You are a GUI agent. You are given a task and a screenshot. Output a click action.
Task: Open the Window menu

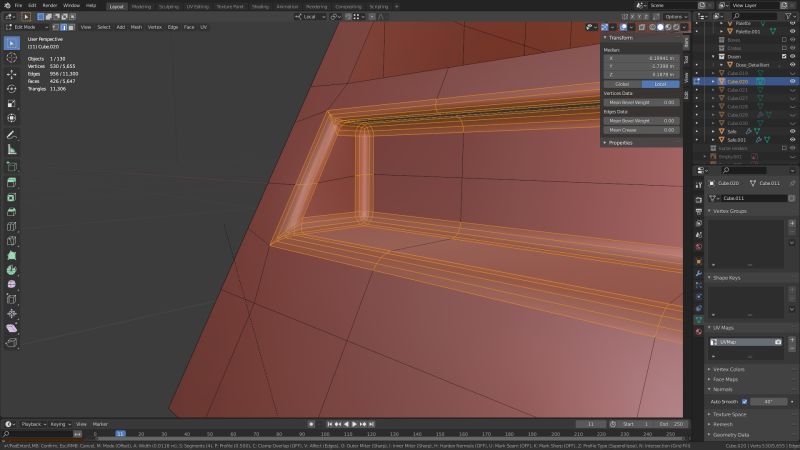point(71,6)
